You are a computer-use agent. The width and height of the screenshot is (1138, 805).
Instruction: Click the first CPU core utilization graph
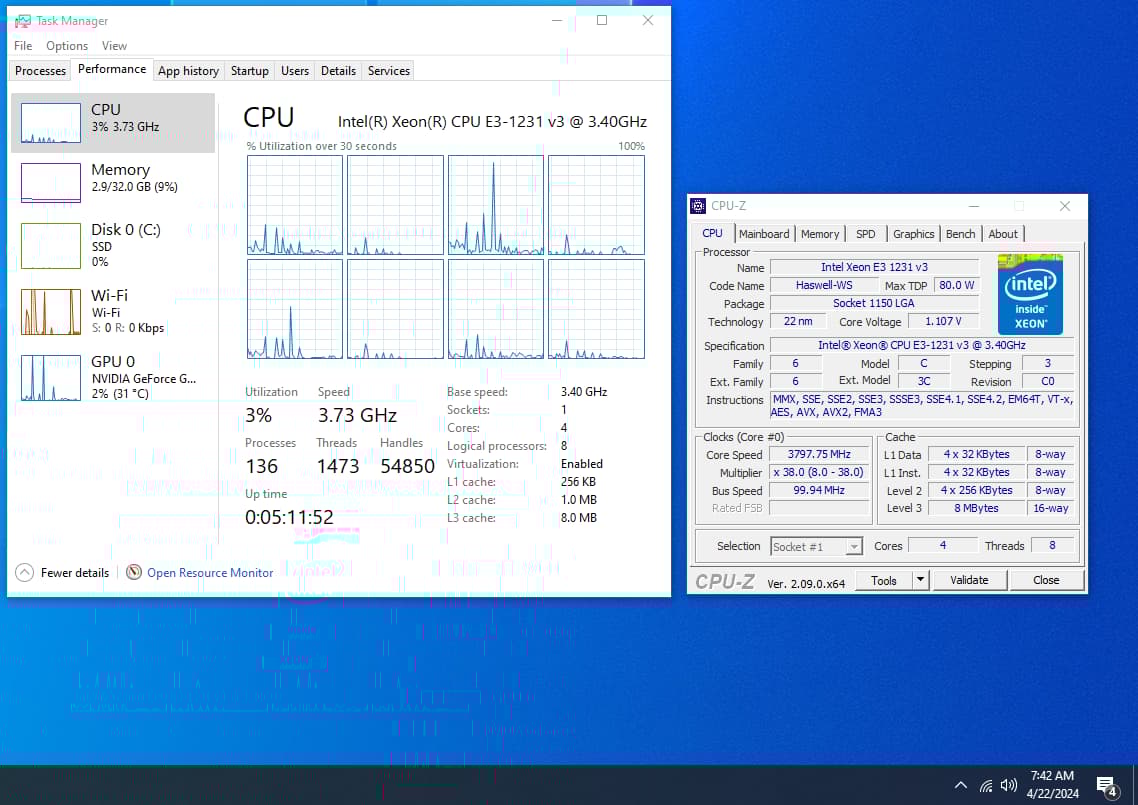(x=294, y=205)
